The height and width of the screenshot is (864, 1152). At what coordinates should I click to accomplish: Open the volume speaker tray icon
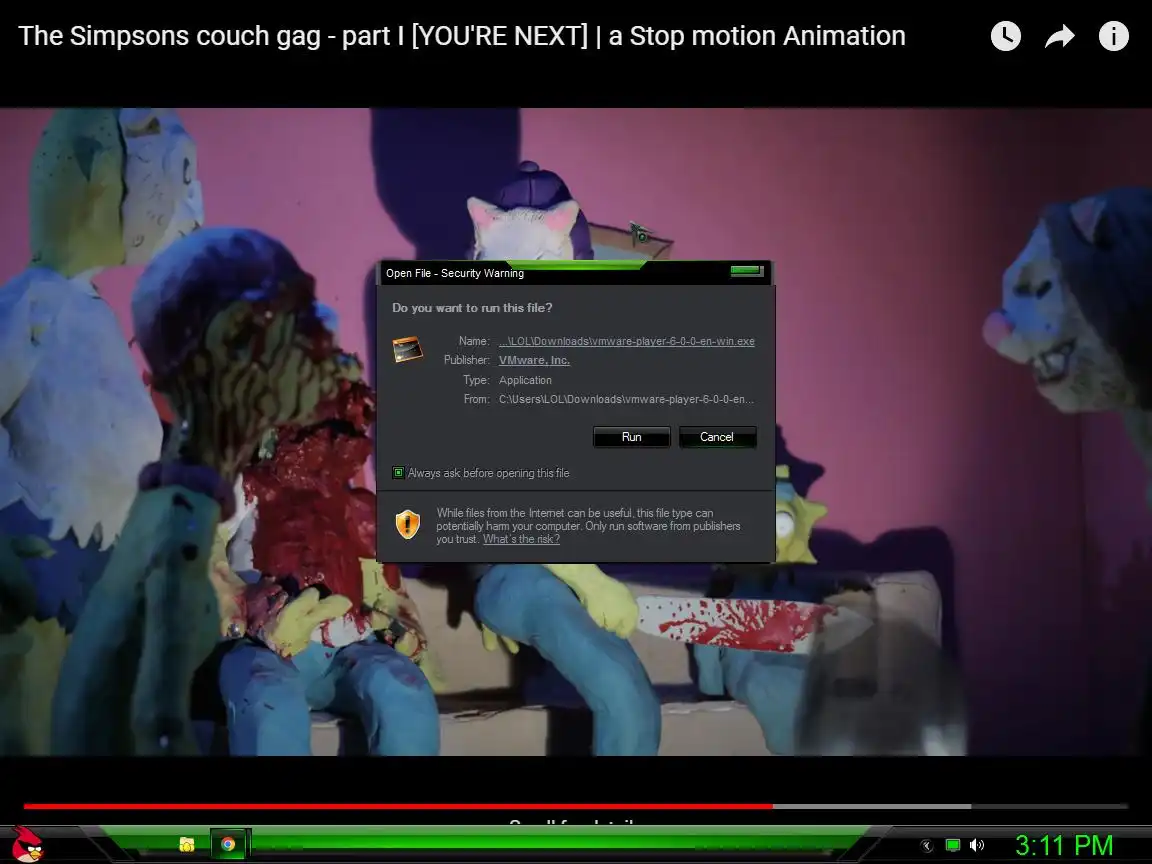976,845
